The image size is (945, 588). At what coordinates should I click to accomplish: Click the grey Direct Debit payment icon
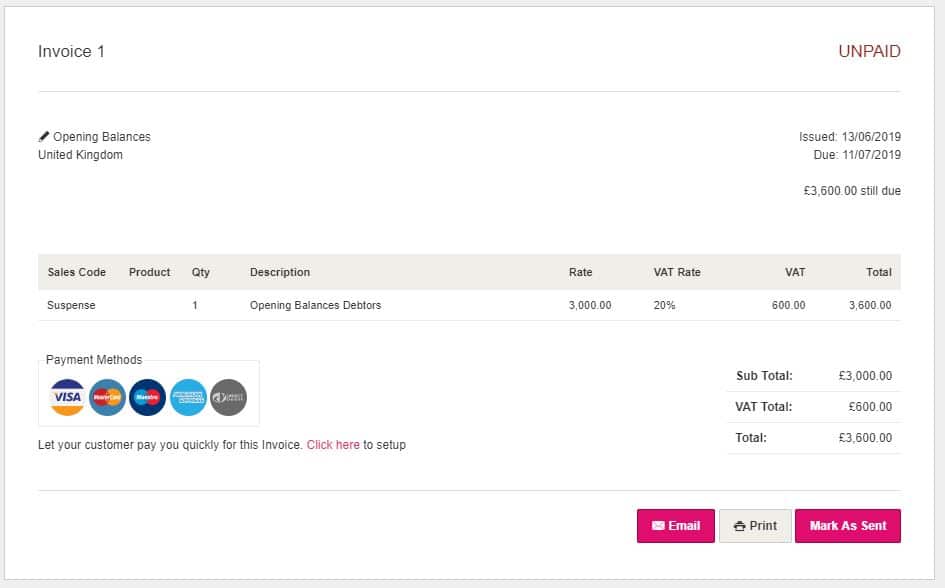228,397
